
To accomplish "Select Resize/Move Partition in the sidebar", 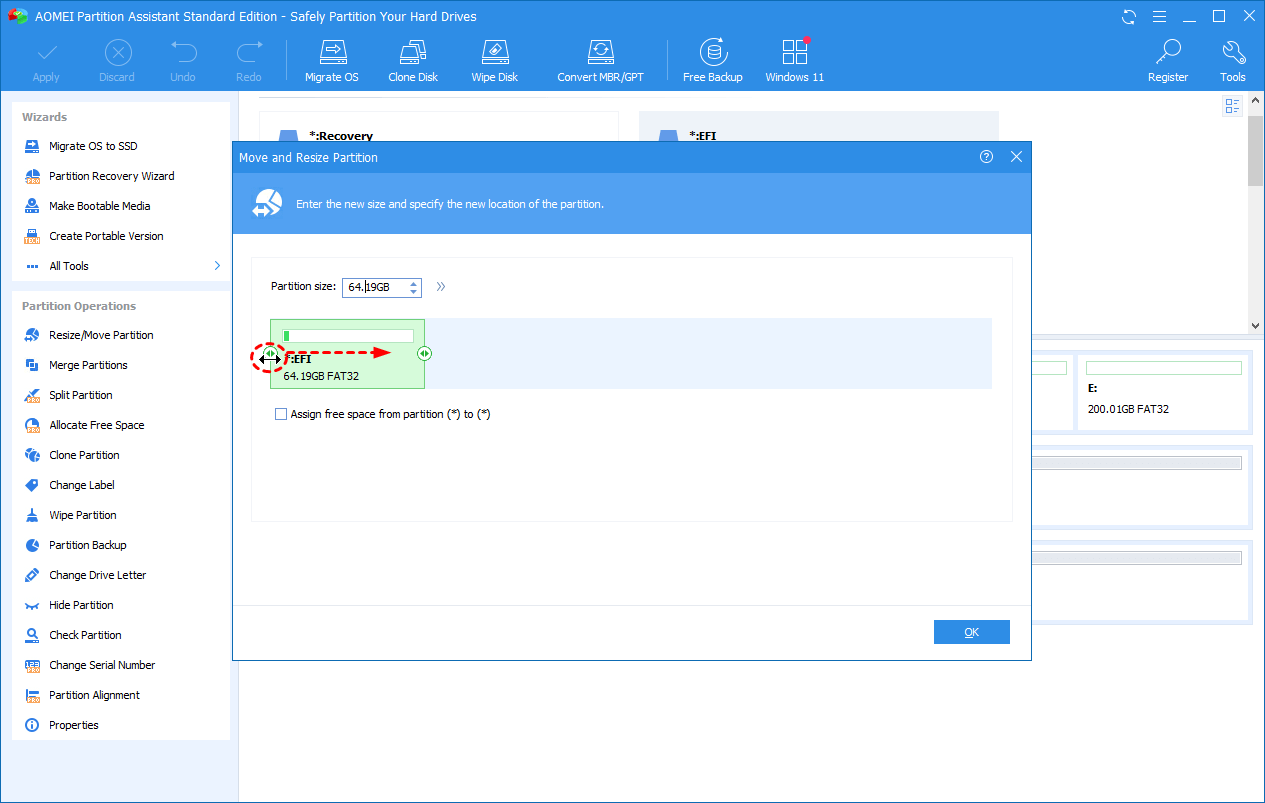I will coord(102,334).
